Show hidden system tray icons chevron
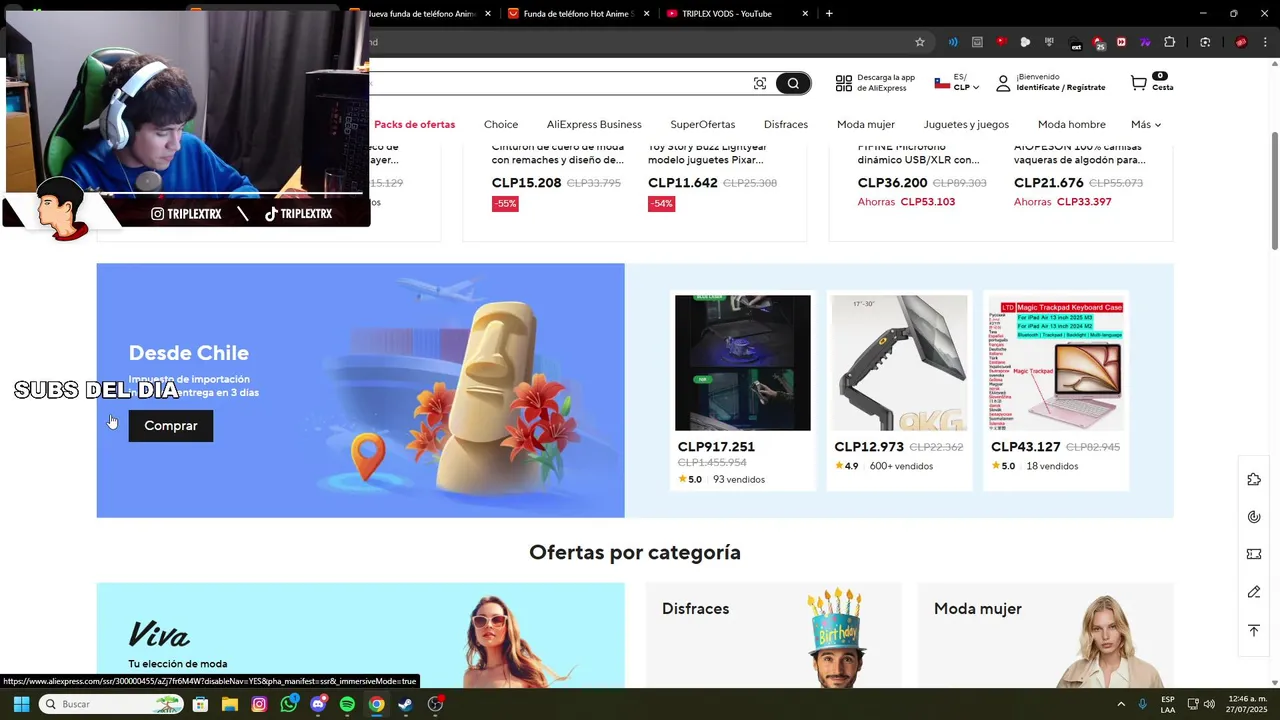Viewport: 1280px width, 720px height. point(1121,704)
